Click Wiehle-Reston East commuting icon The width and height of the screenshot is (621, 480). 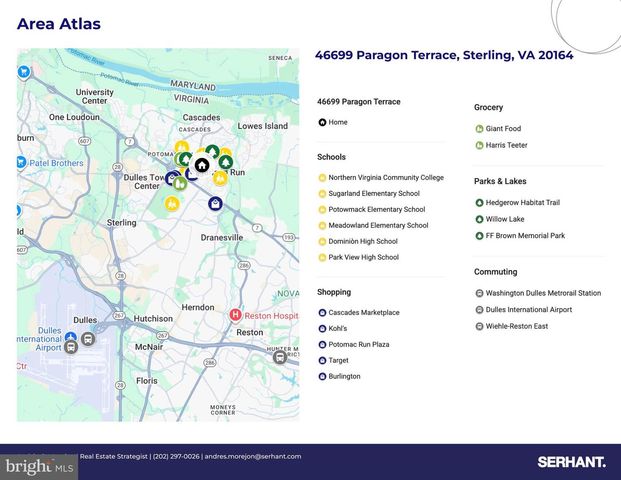point(479,326)
